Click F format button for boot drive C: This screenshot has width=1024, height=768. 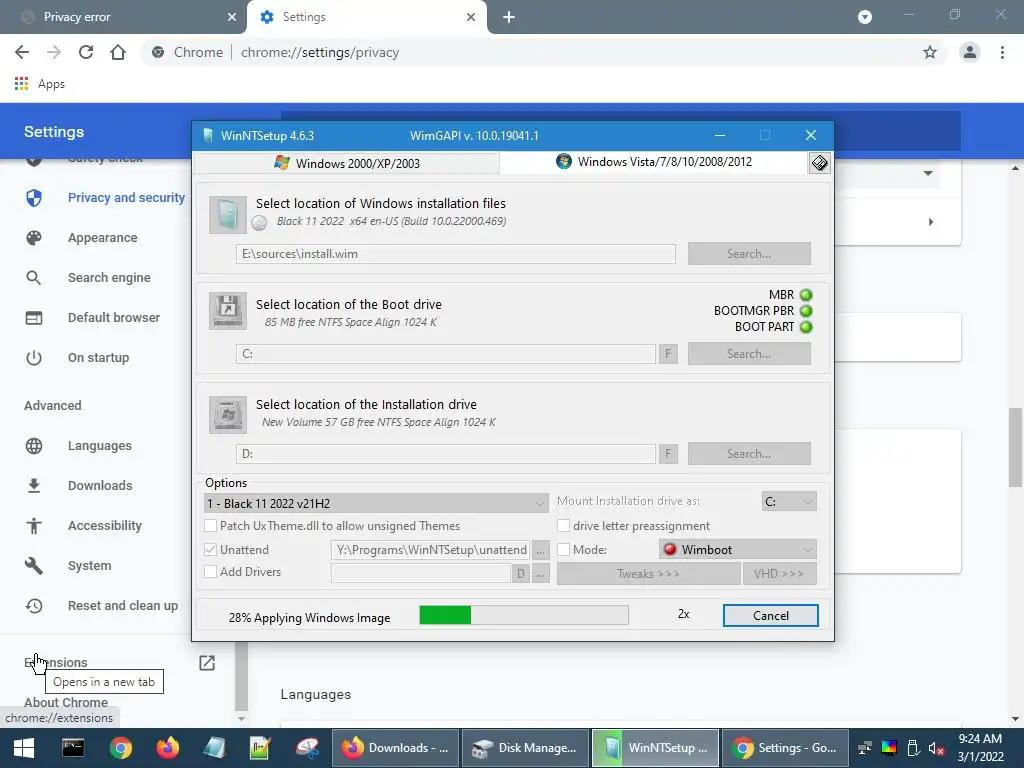668,354
